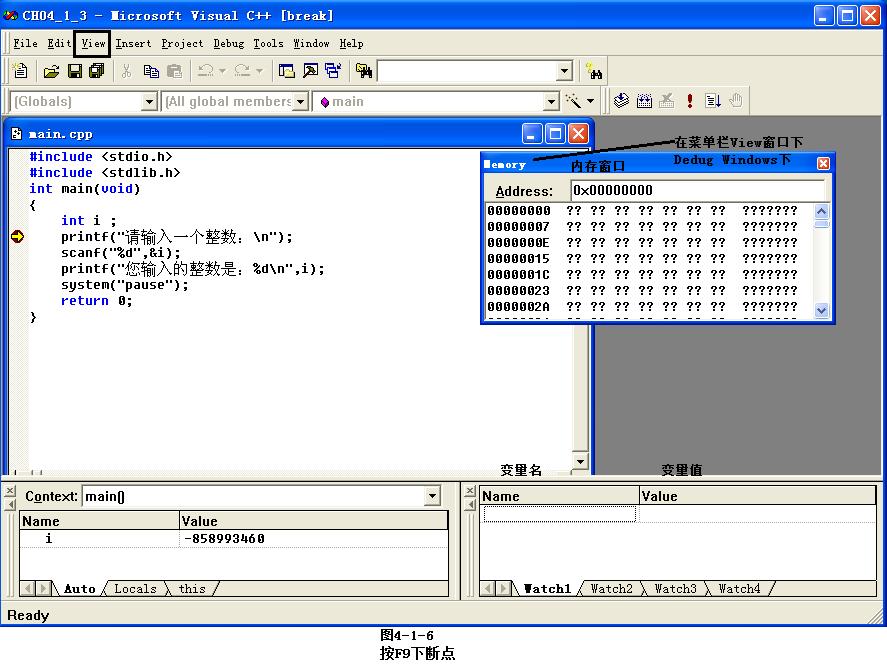Image resolution: width=887 pixels, height=666 pixels.
Task: Toggle breakpoint with the hand icon
Action: 736,101
